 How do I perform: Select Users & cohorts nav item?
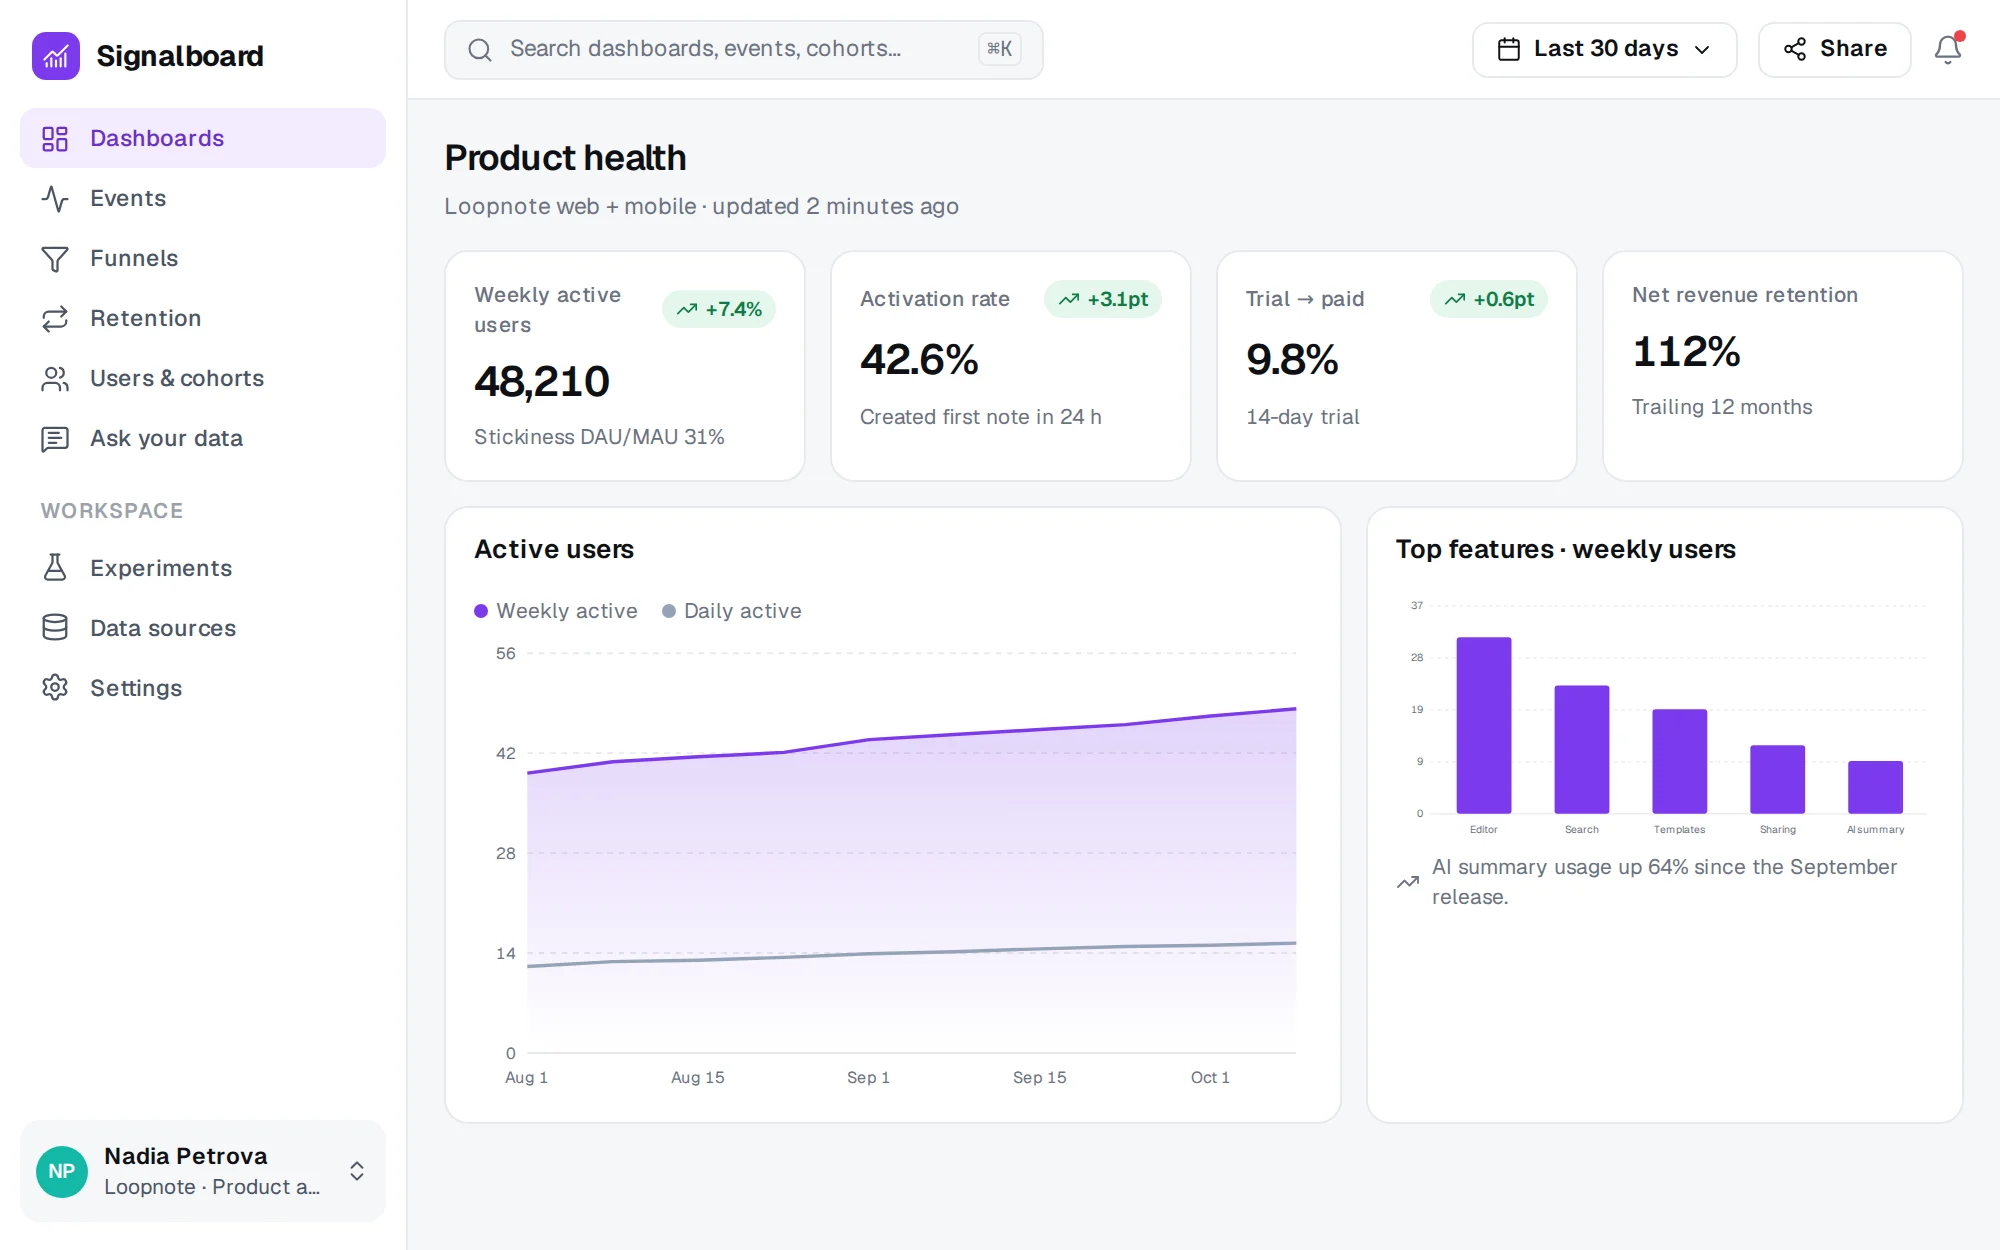tap(203, 378)
